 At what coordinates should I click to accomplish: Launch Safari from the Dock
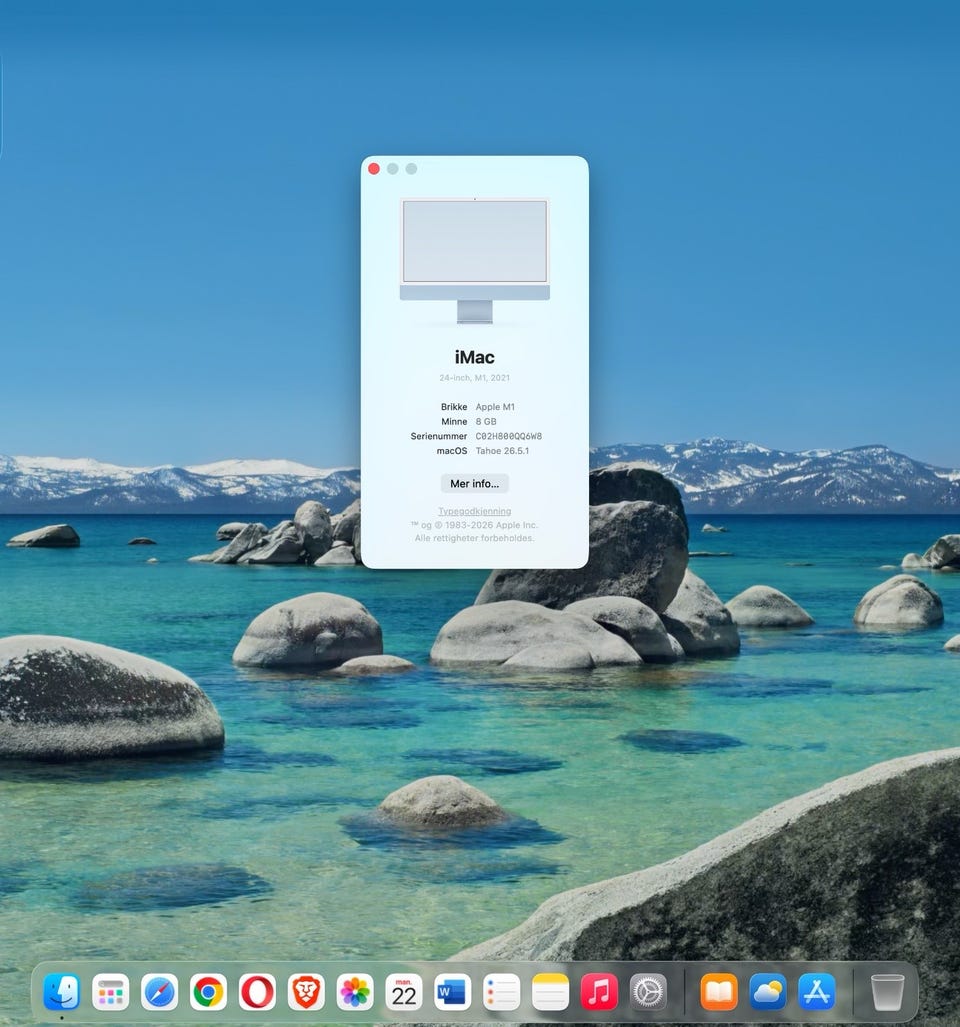click(x=160, y=992)
